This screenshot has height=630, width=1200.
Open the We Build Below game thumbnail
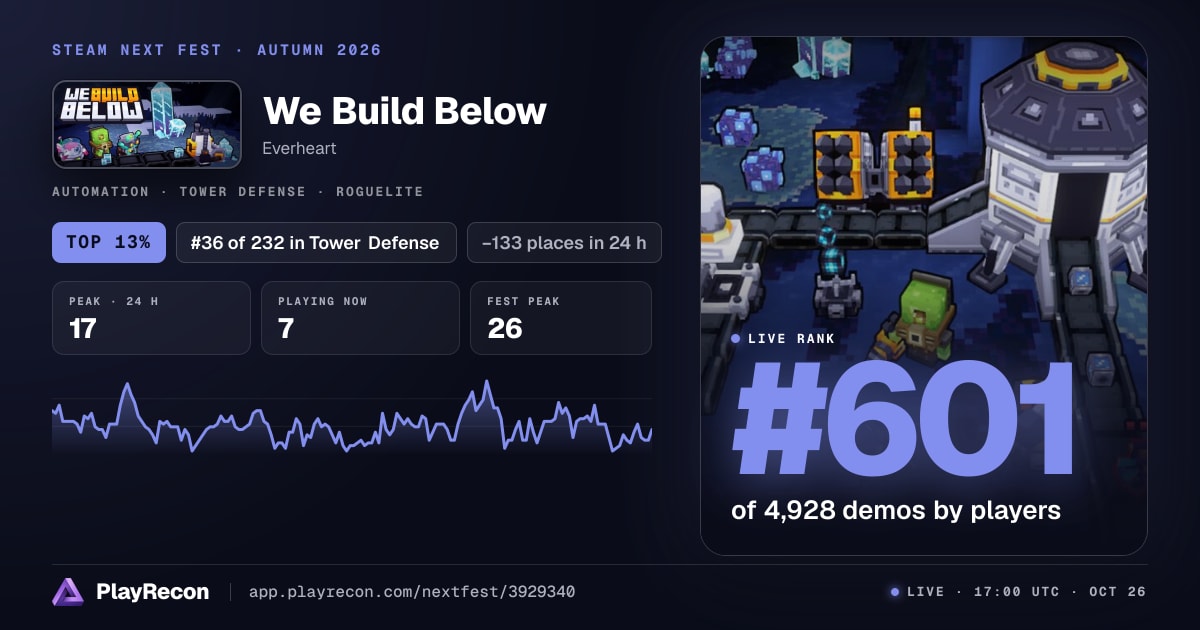tap(147, 124)
